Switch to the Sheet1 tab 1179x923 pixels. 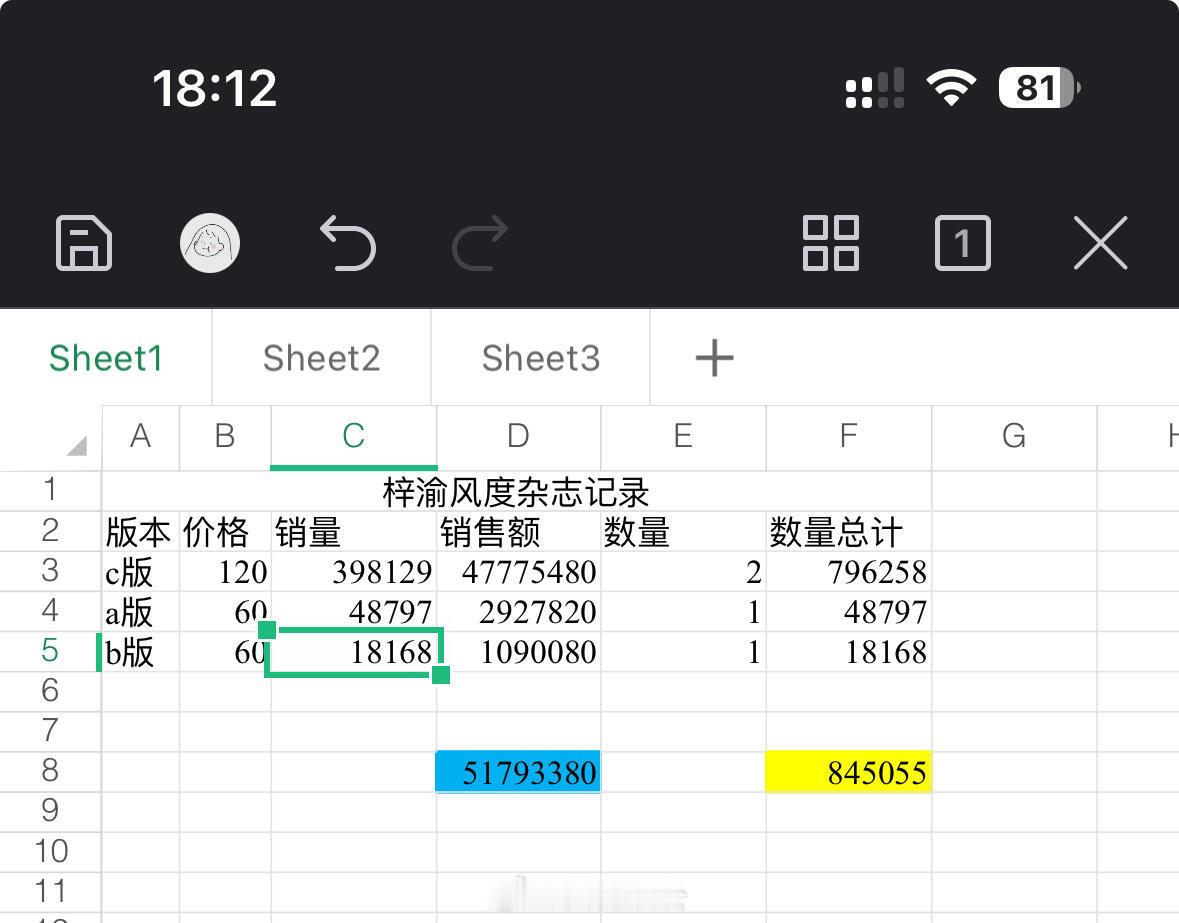(x=106, y=358)
